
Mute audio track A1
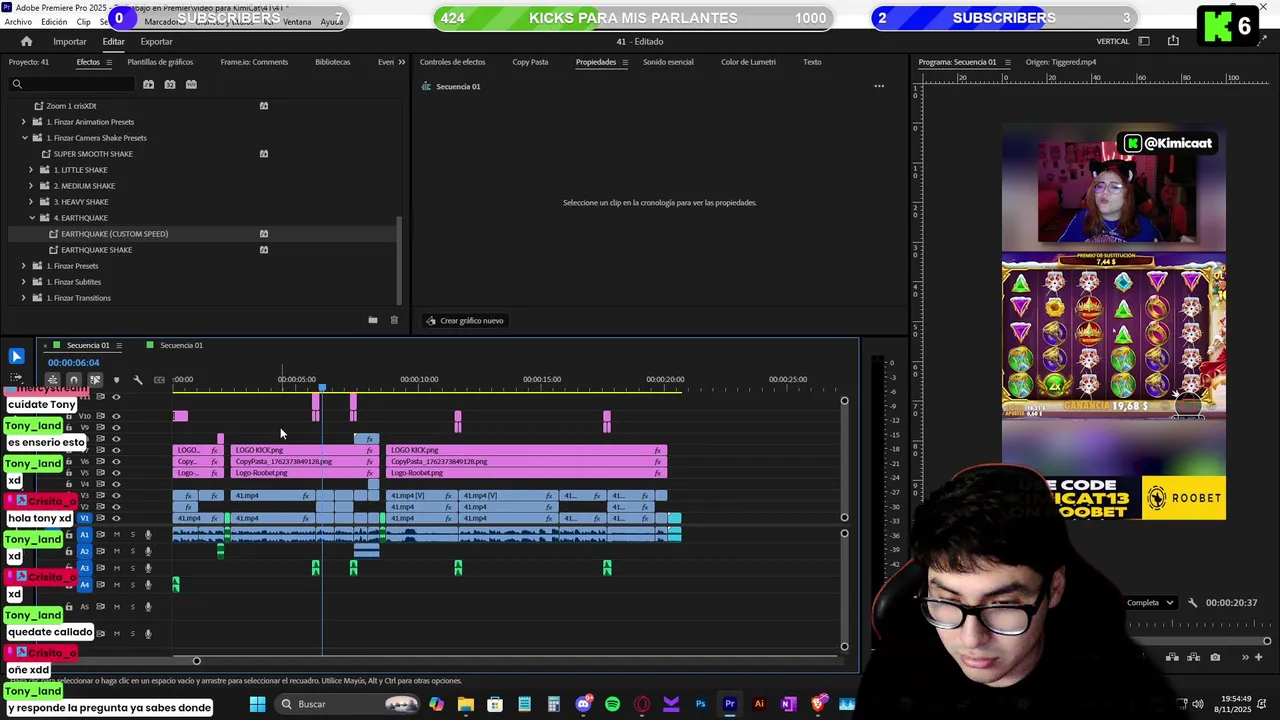[116, 534]
